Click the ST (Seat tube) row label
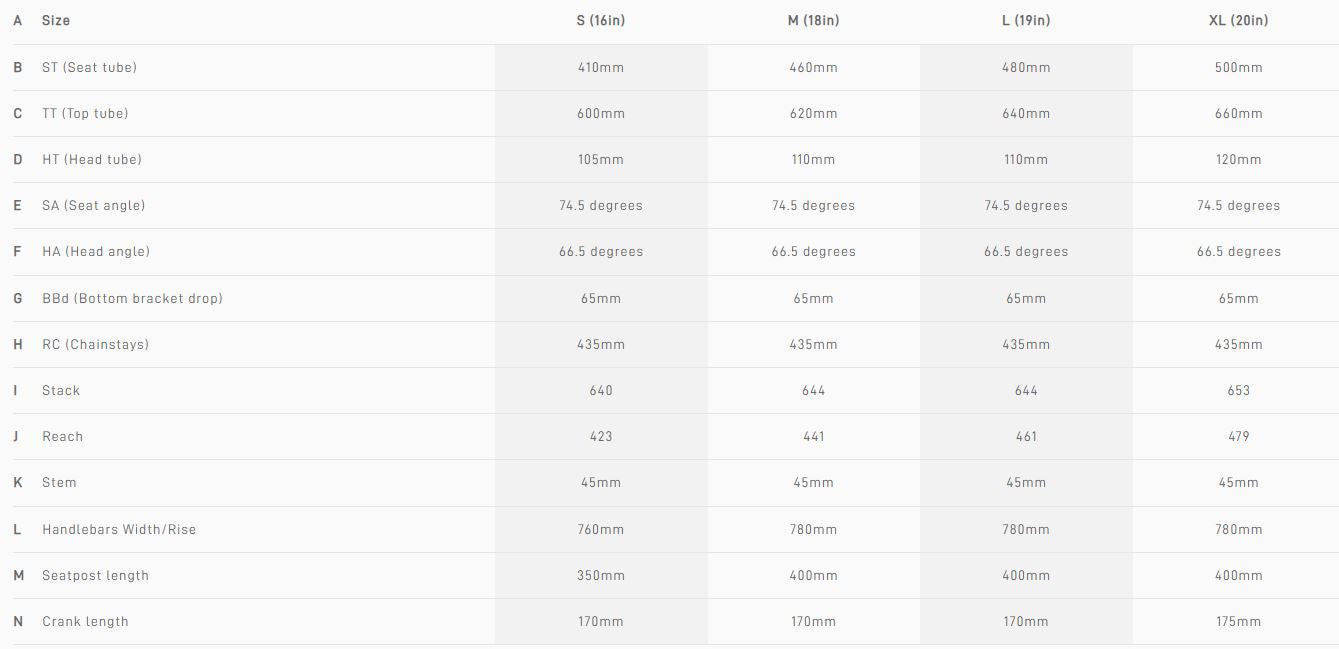The image size is (1339, 649). (x=89, y=68)
